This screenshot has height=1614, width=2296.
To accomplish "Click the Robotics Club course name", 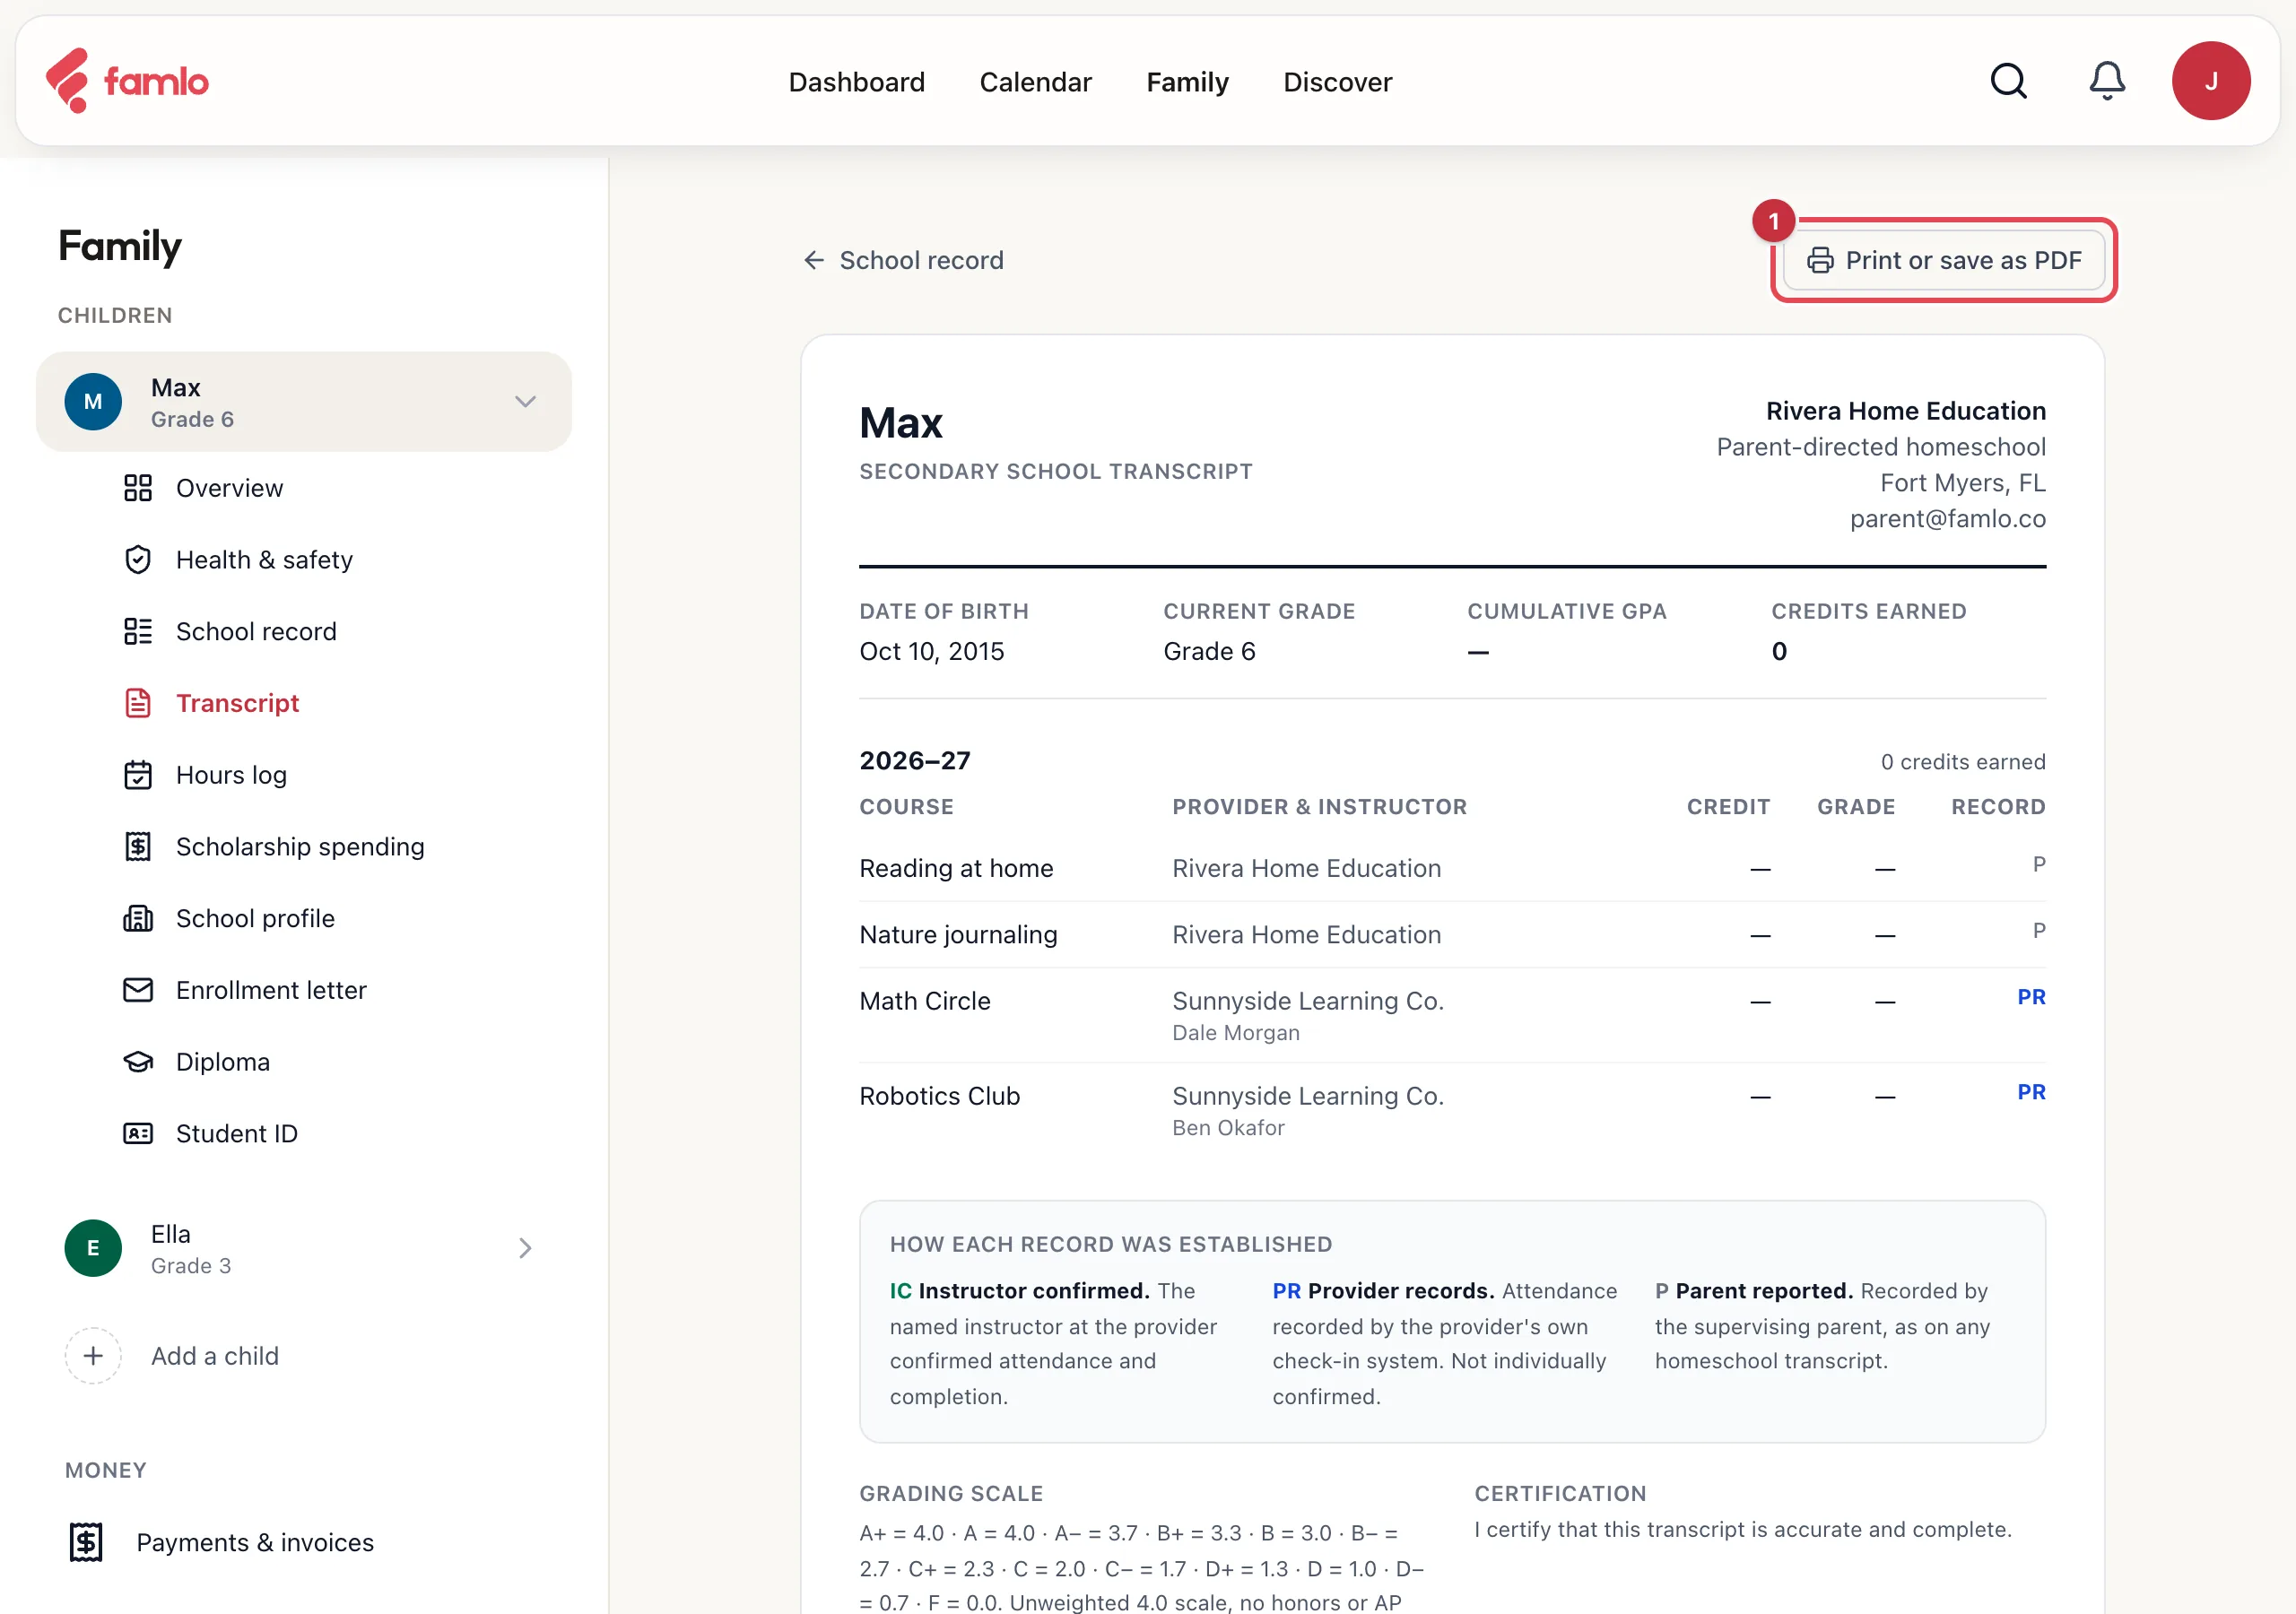I will (x=940, y=1096).
